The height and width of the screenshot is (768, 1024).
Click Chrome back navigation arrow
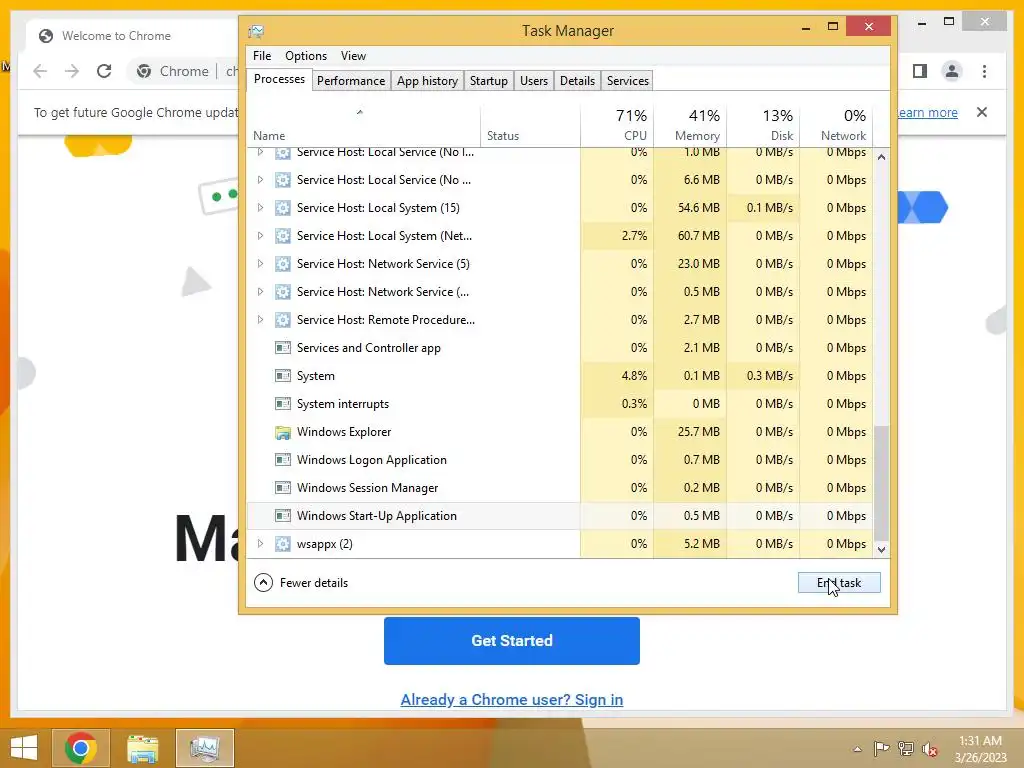[40, 71]
